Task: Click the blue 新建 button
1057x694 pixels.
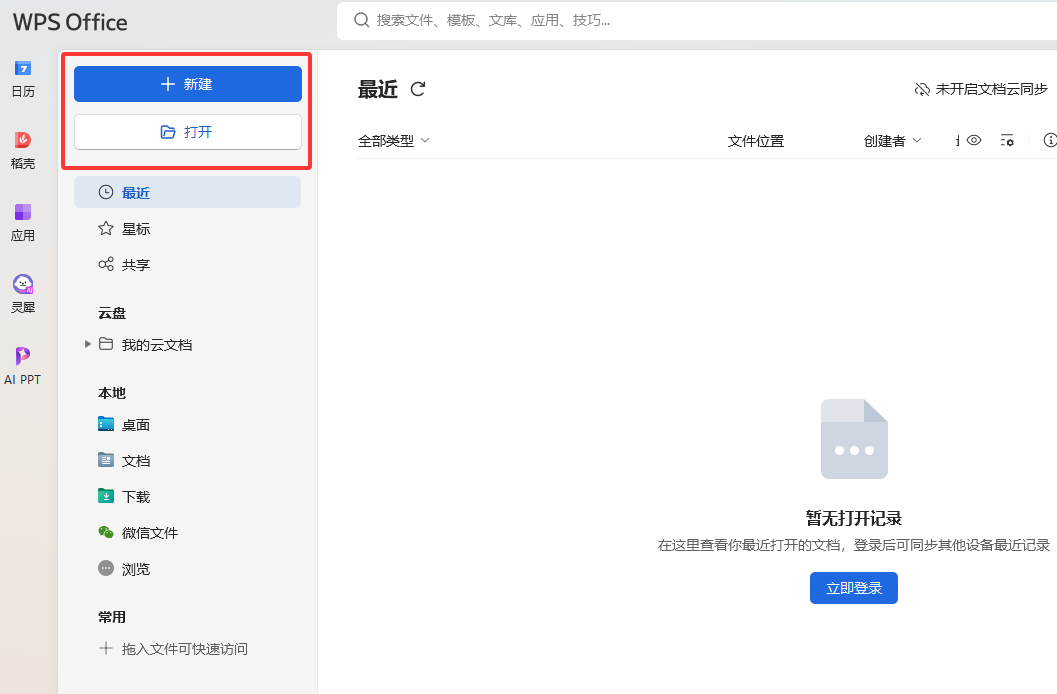Action: pyautogui.click(x=187, y=84)
